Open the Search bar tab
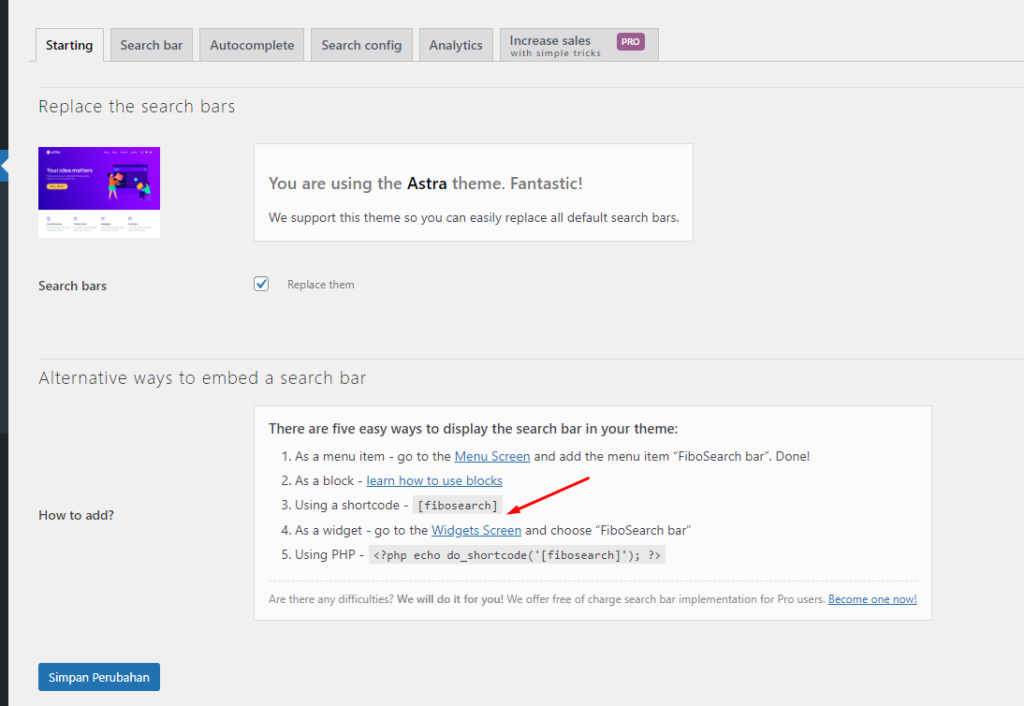The height and width of the screenshot is (706, 1024). click(x=151, y=45)
